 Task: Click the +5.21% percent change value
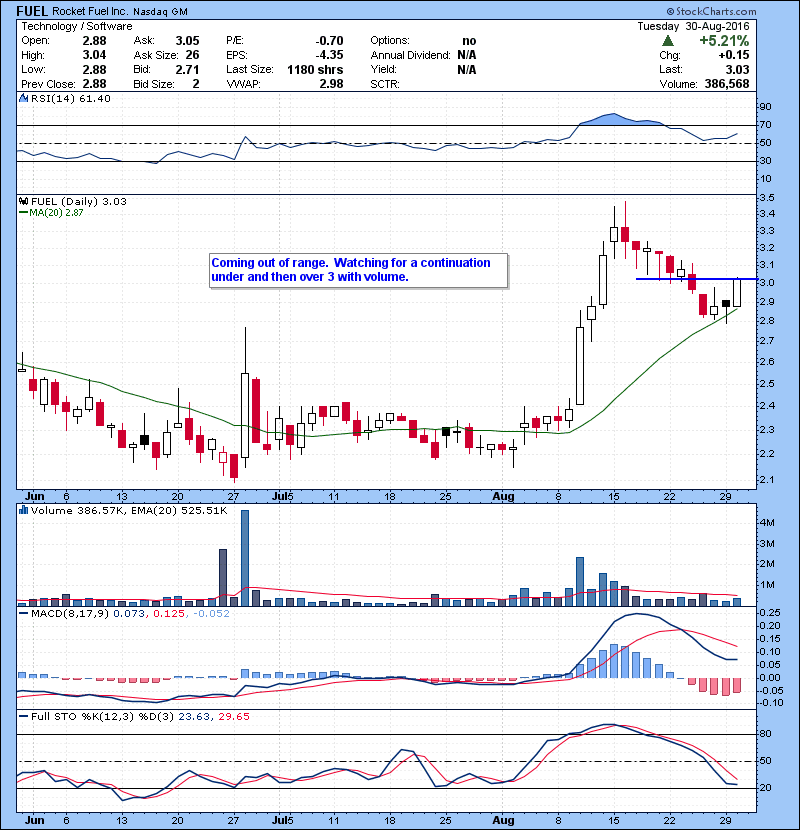point(724,41)
